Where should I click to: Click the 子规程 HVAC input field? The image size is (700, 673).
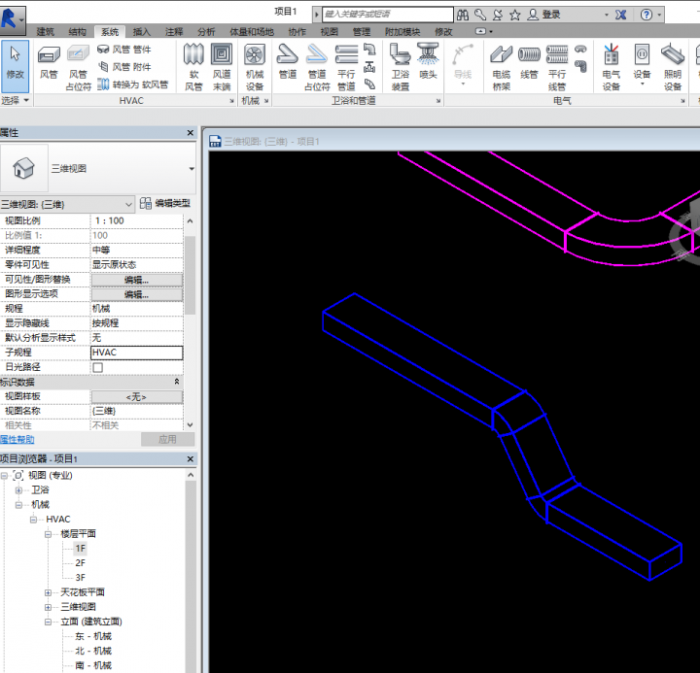coord(136,353)
